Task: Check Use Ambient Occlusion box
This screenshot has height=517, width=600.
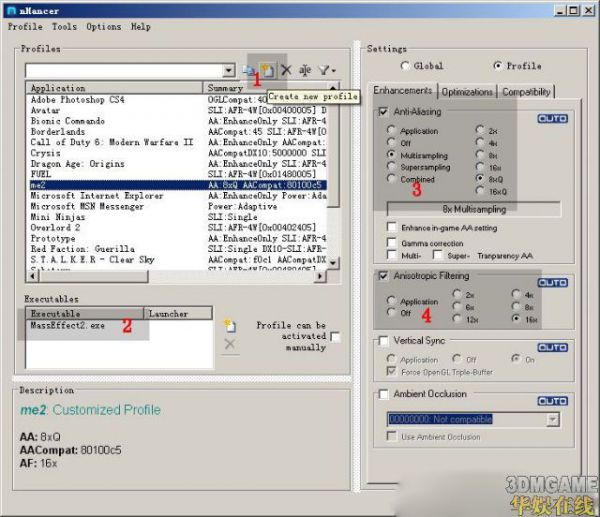Action: click(x=392, y=436)
